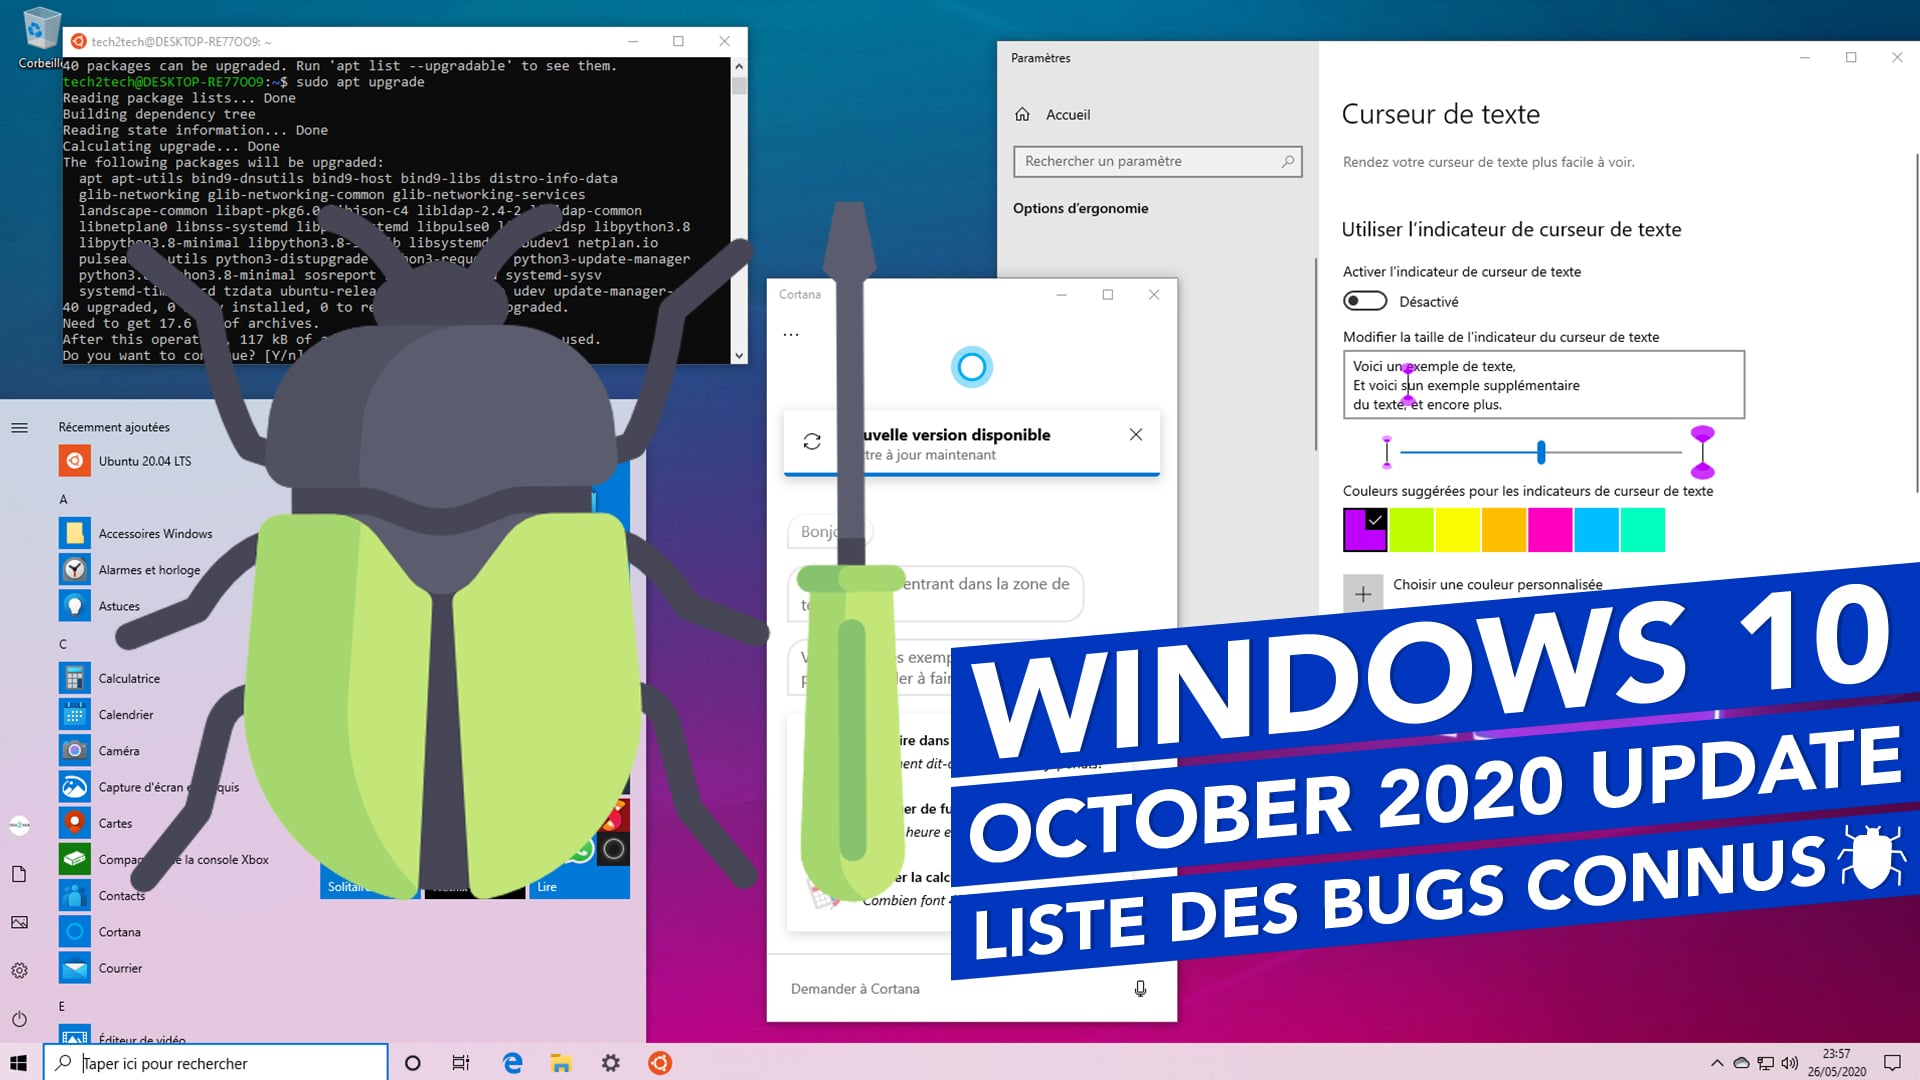
Task: Open the notification center icon
Action: pyautogui.click(x=1892, y=1063)
